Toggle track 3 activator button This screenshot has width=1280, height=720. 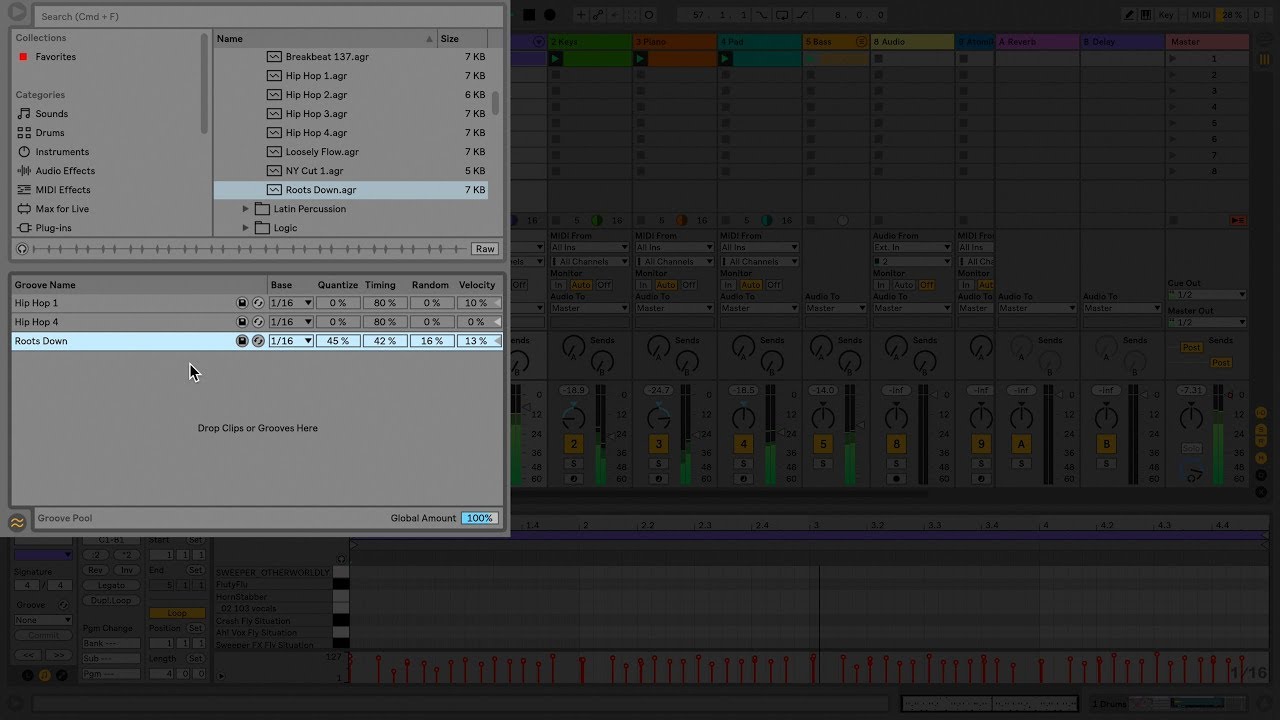659,444
